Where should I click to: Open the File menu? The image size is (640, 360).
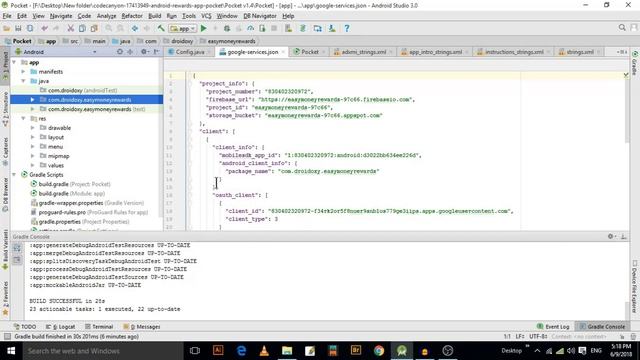[x=7, y=16]
